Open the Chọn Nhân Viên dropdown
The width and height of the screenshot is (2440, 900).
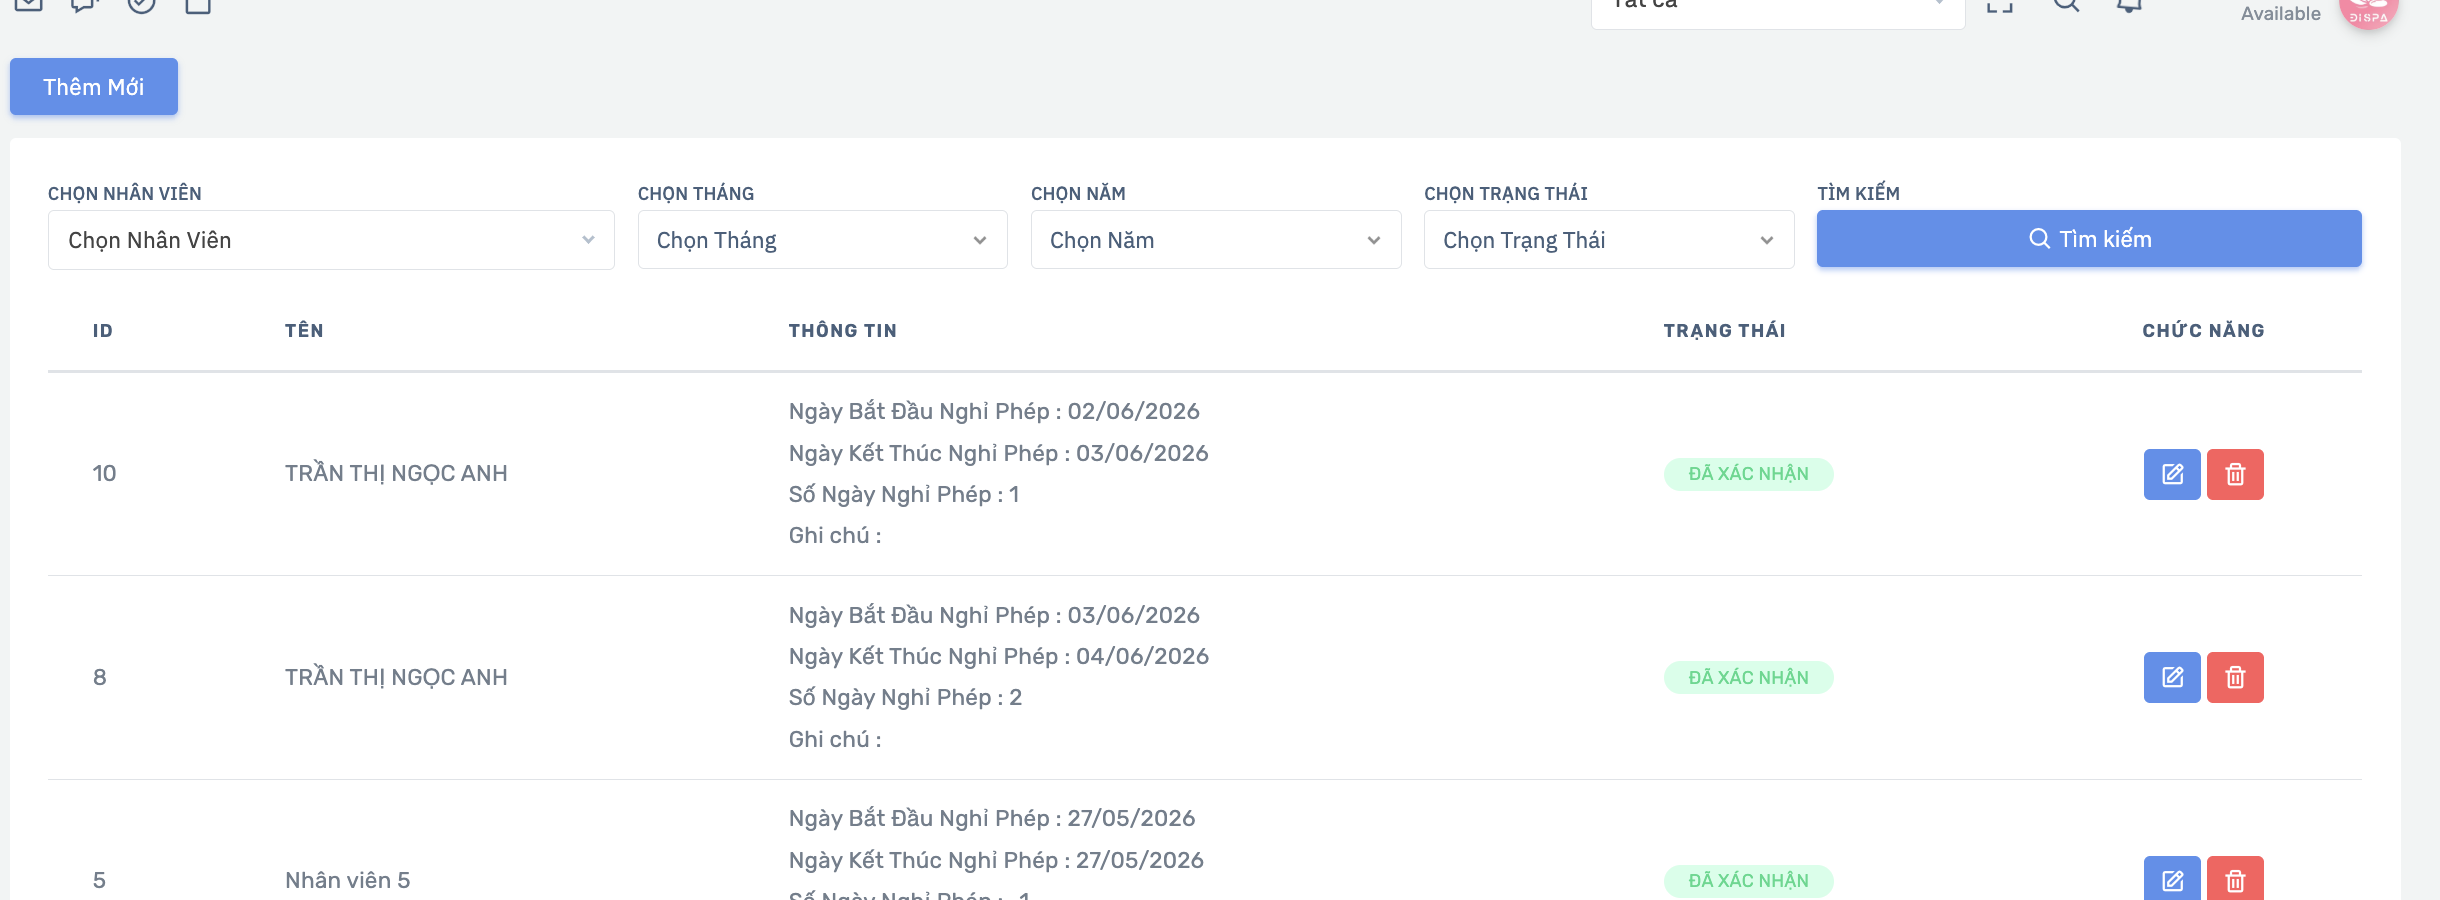[331, 240]
